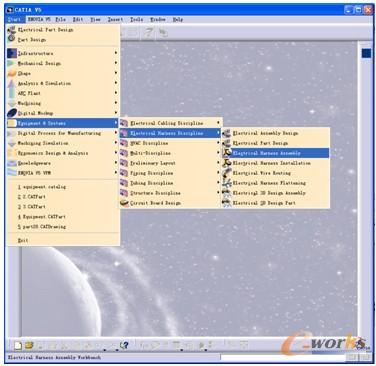Click Exit in the Start menu
This screenshot has height=366, width=376.
click(23, 240)
